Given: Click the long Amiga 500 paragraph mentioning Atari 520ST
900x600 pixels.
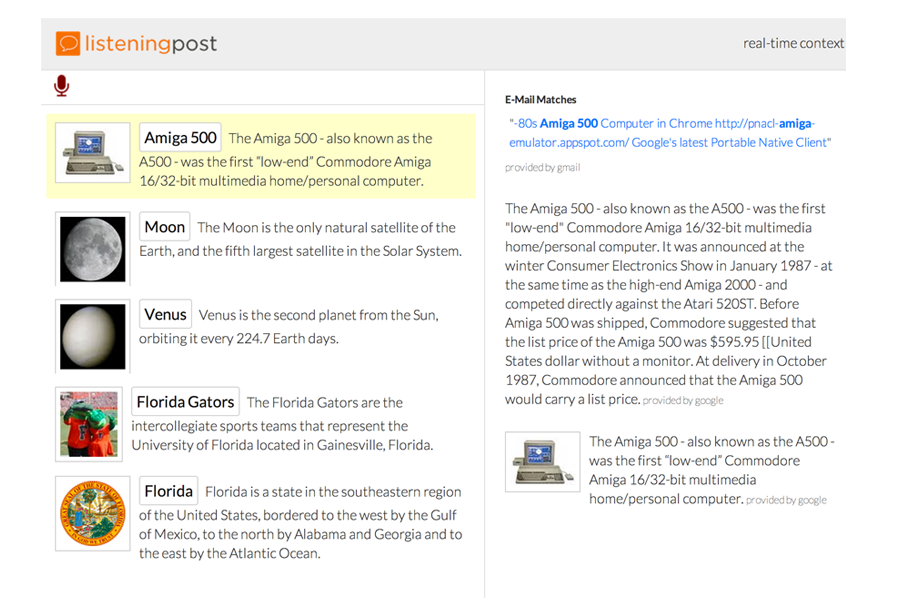Looking at the screenshot, I should coord(668,304).
